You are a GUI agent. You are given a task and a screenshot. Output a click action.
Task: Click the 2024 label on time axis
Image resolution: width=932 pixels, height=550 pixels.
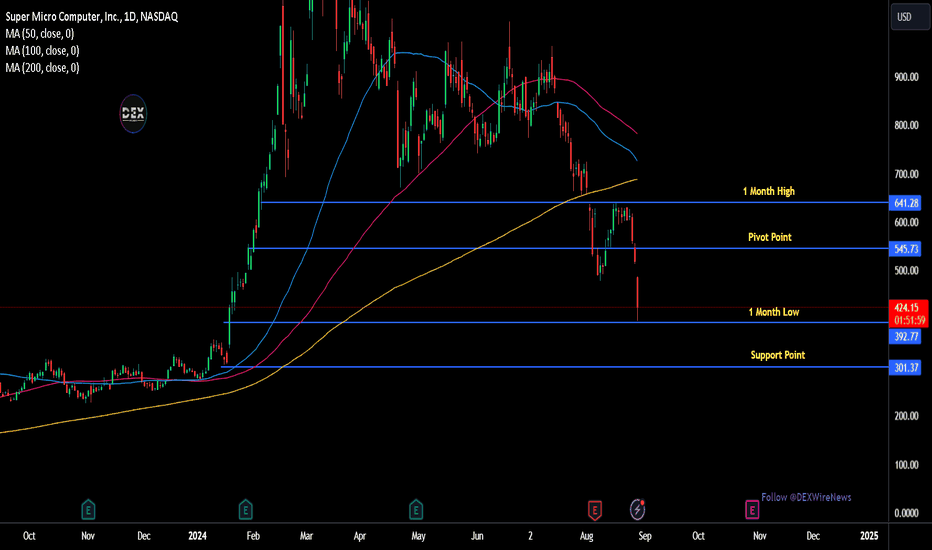197,536
